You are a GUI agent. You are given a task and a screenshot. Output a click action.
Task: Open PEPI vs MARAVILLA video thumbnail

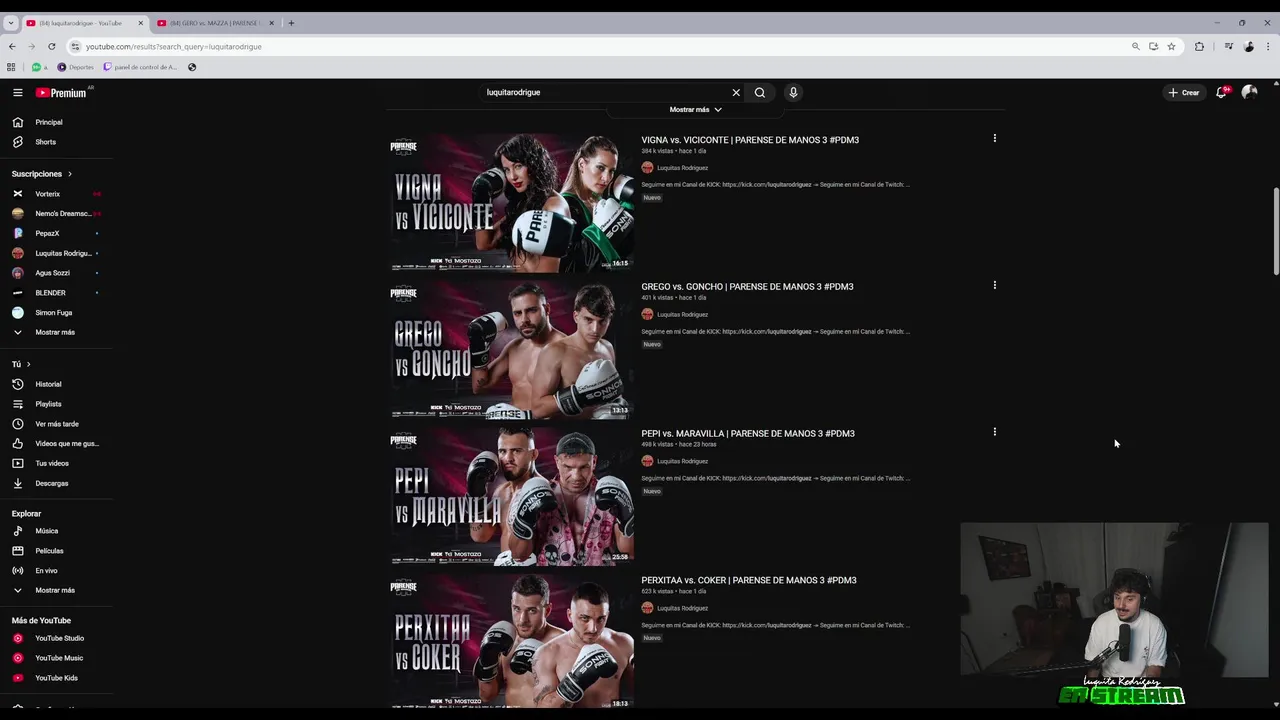[511, 497]
